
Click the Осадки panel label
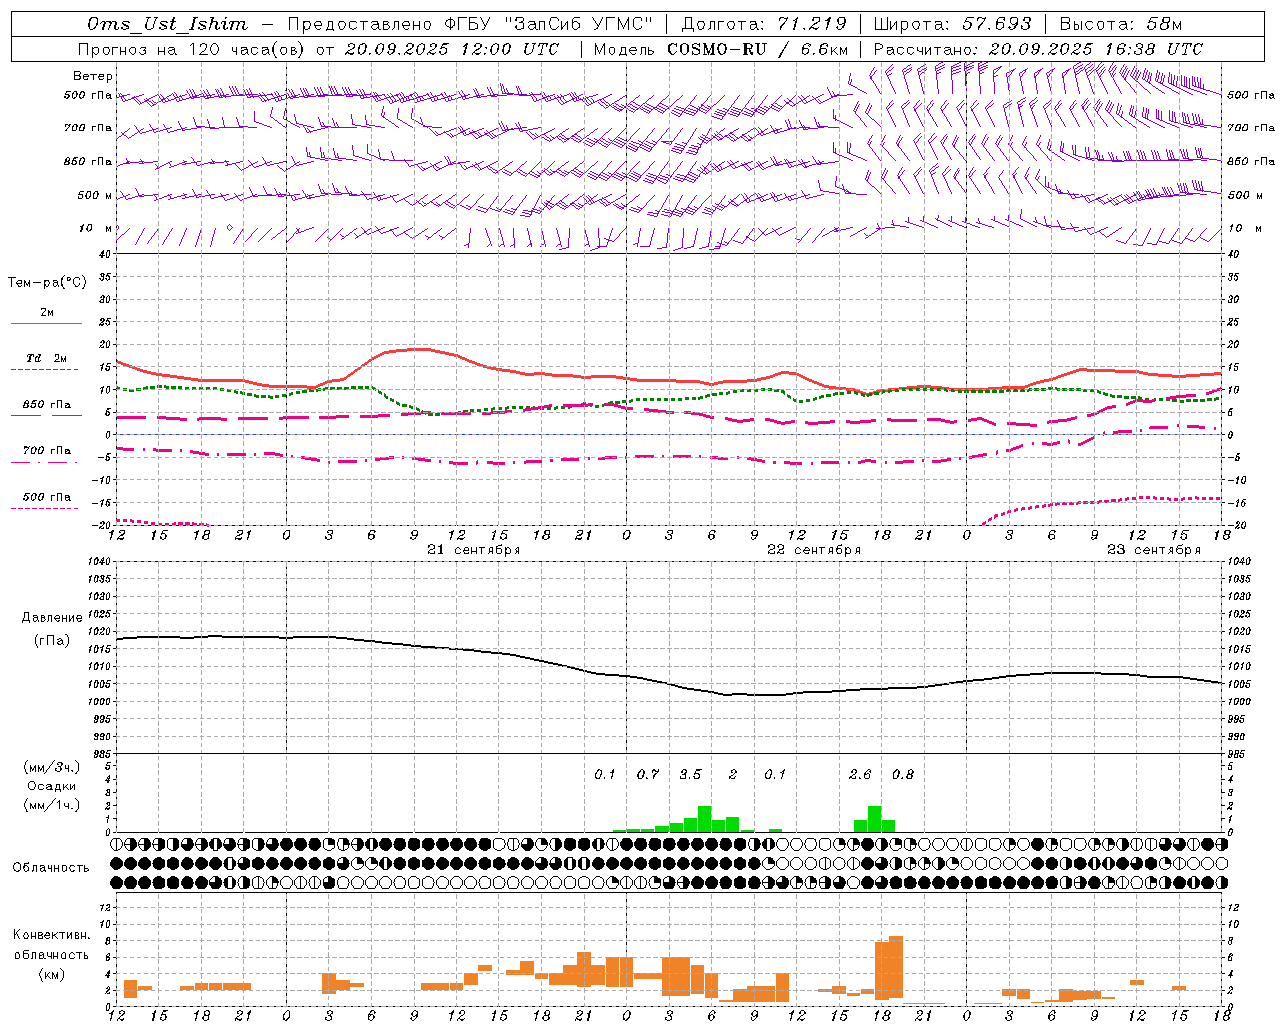coord(52,786)
